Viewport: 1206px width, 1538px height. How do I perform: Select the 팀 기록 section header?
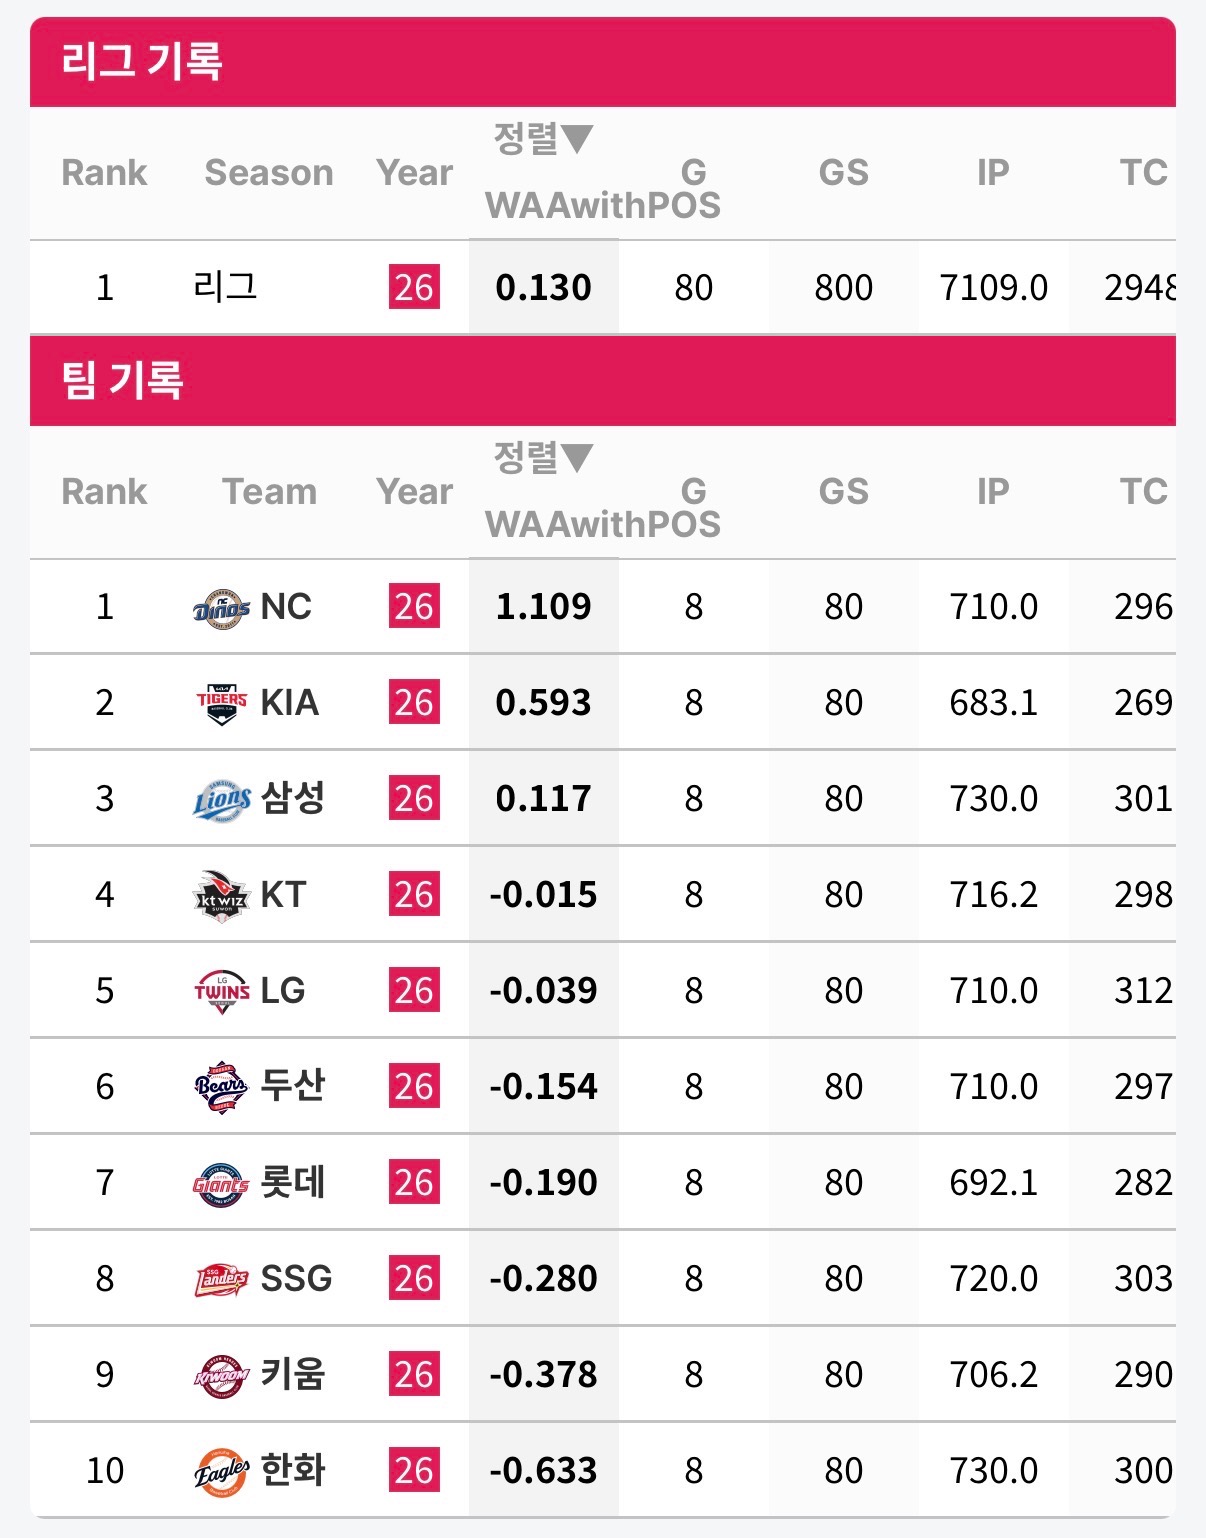coord(122,381)
